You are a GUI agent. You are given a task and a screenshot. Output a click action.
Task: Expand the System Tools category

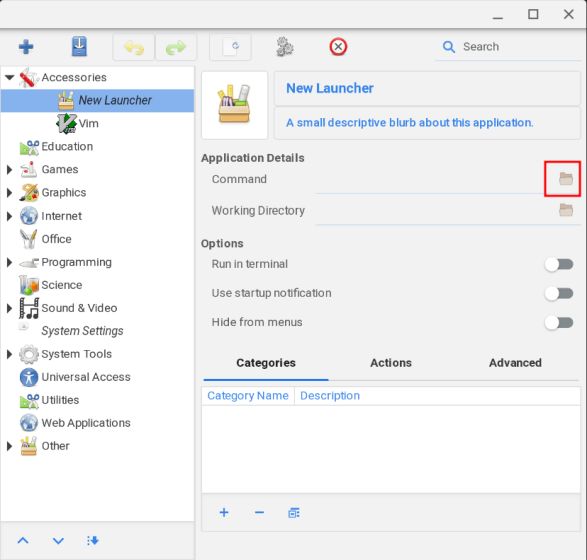pos(9,354)
